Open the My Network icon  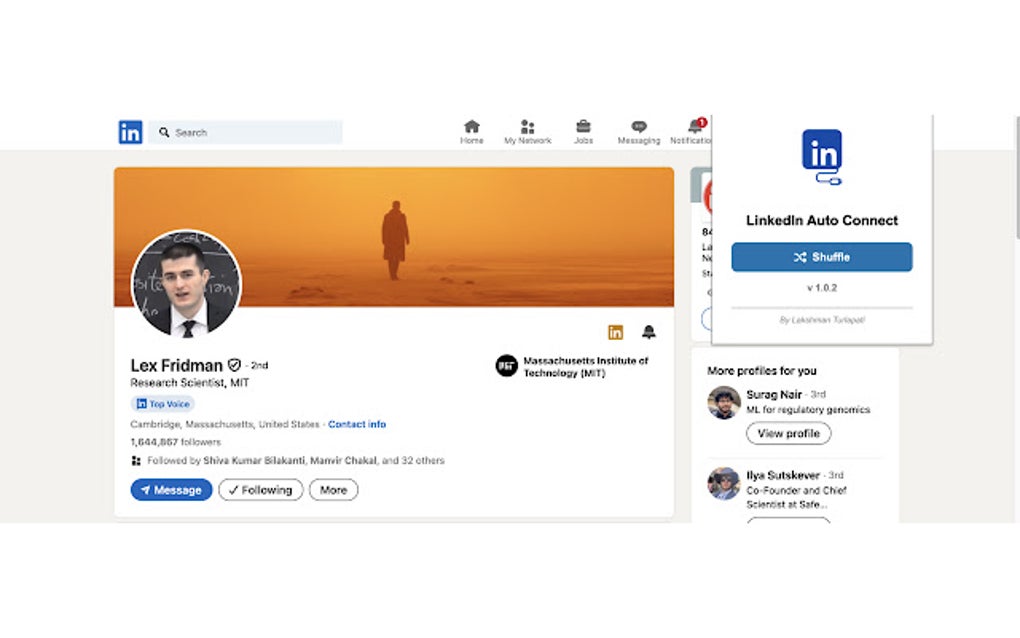pos(528,130)
